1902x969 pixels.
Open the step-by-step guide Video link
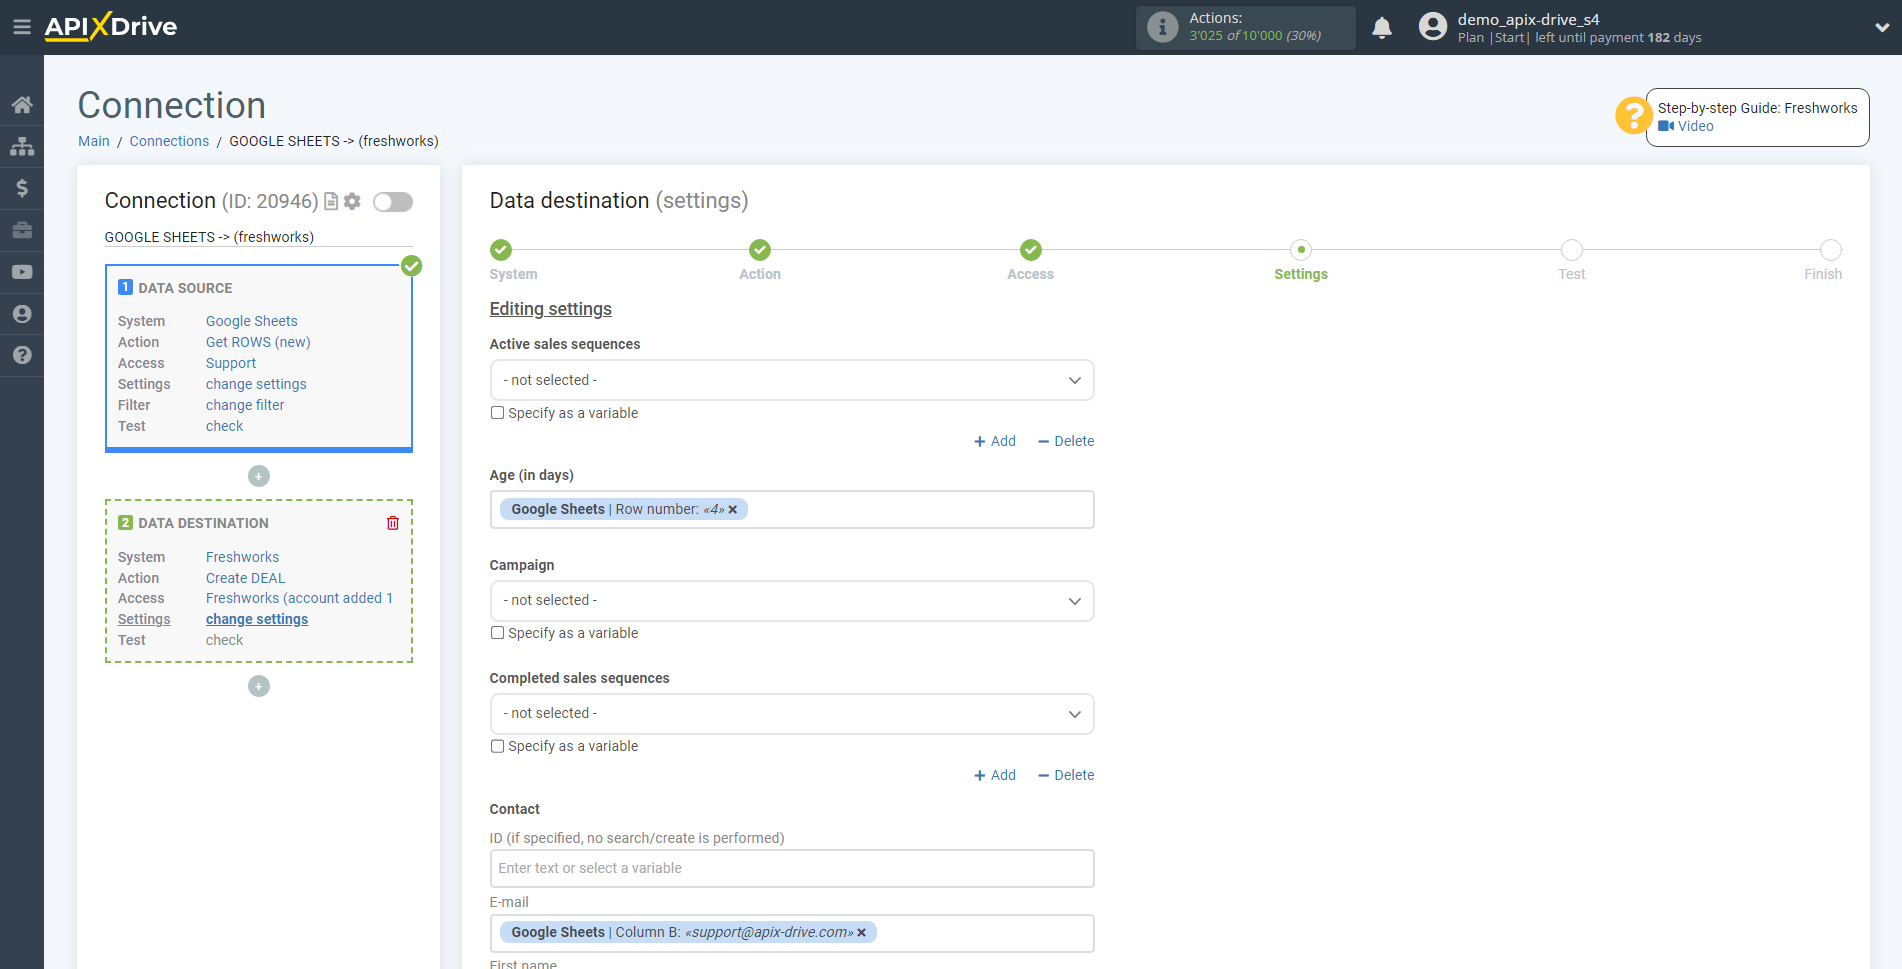click(1686, 126)
